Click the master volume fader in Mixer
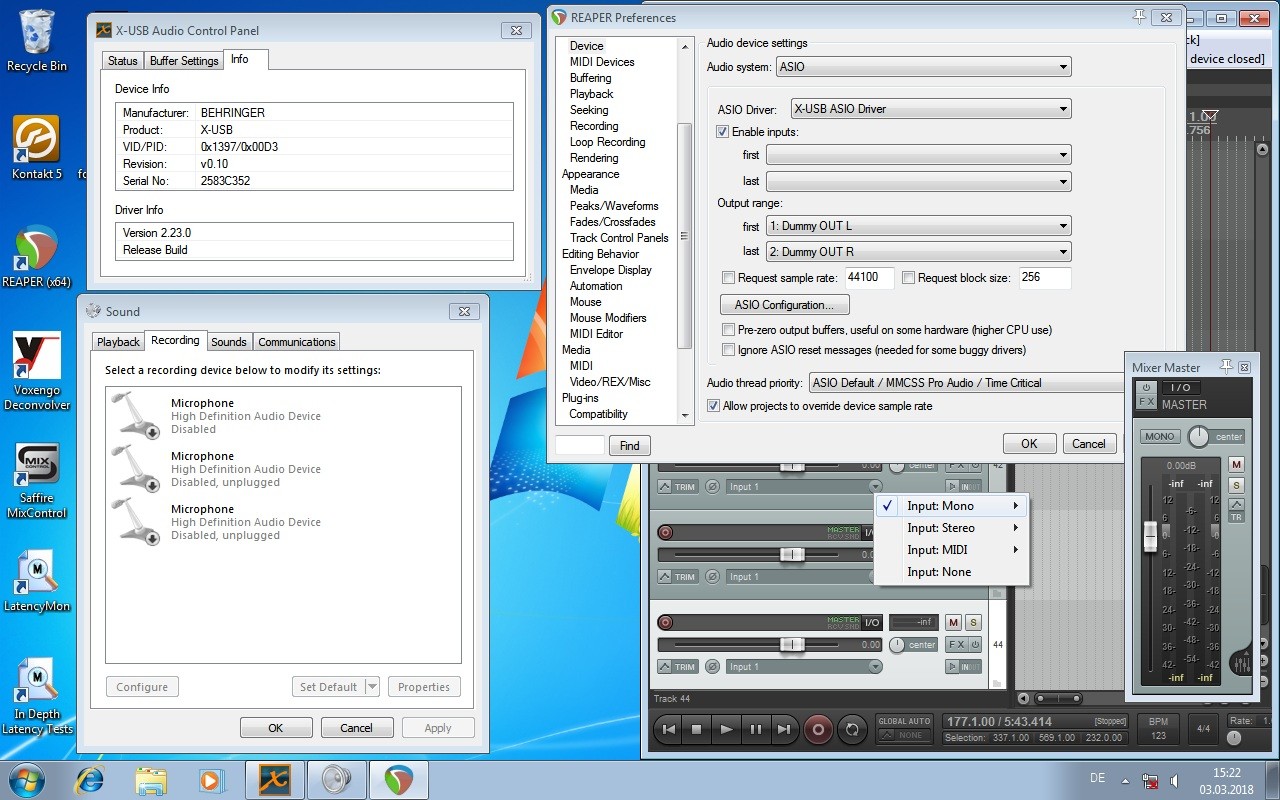This screenshot has height=800, width=1280. pyautogui.click(x=1150, y=537)
